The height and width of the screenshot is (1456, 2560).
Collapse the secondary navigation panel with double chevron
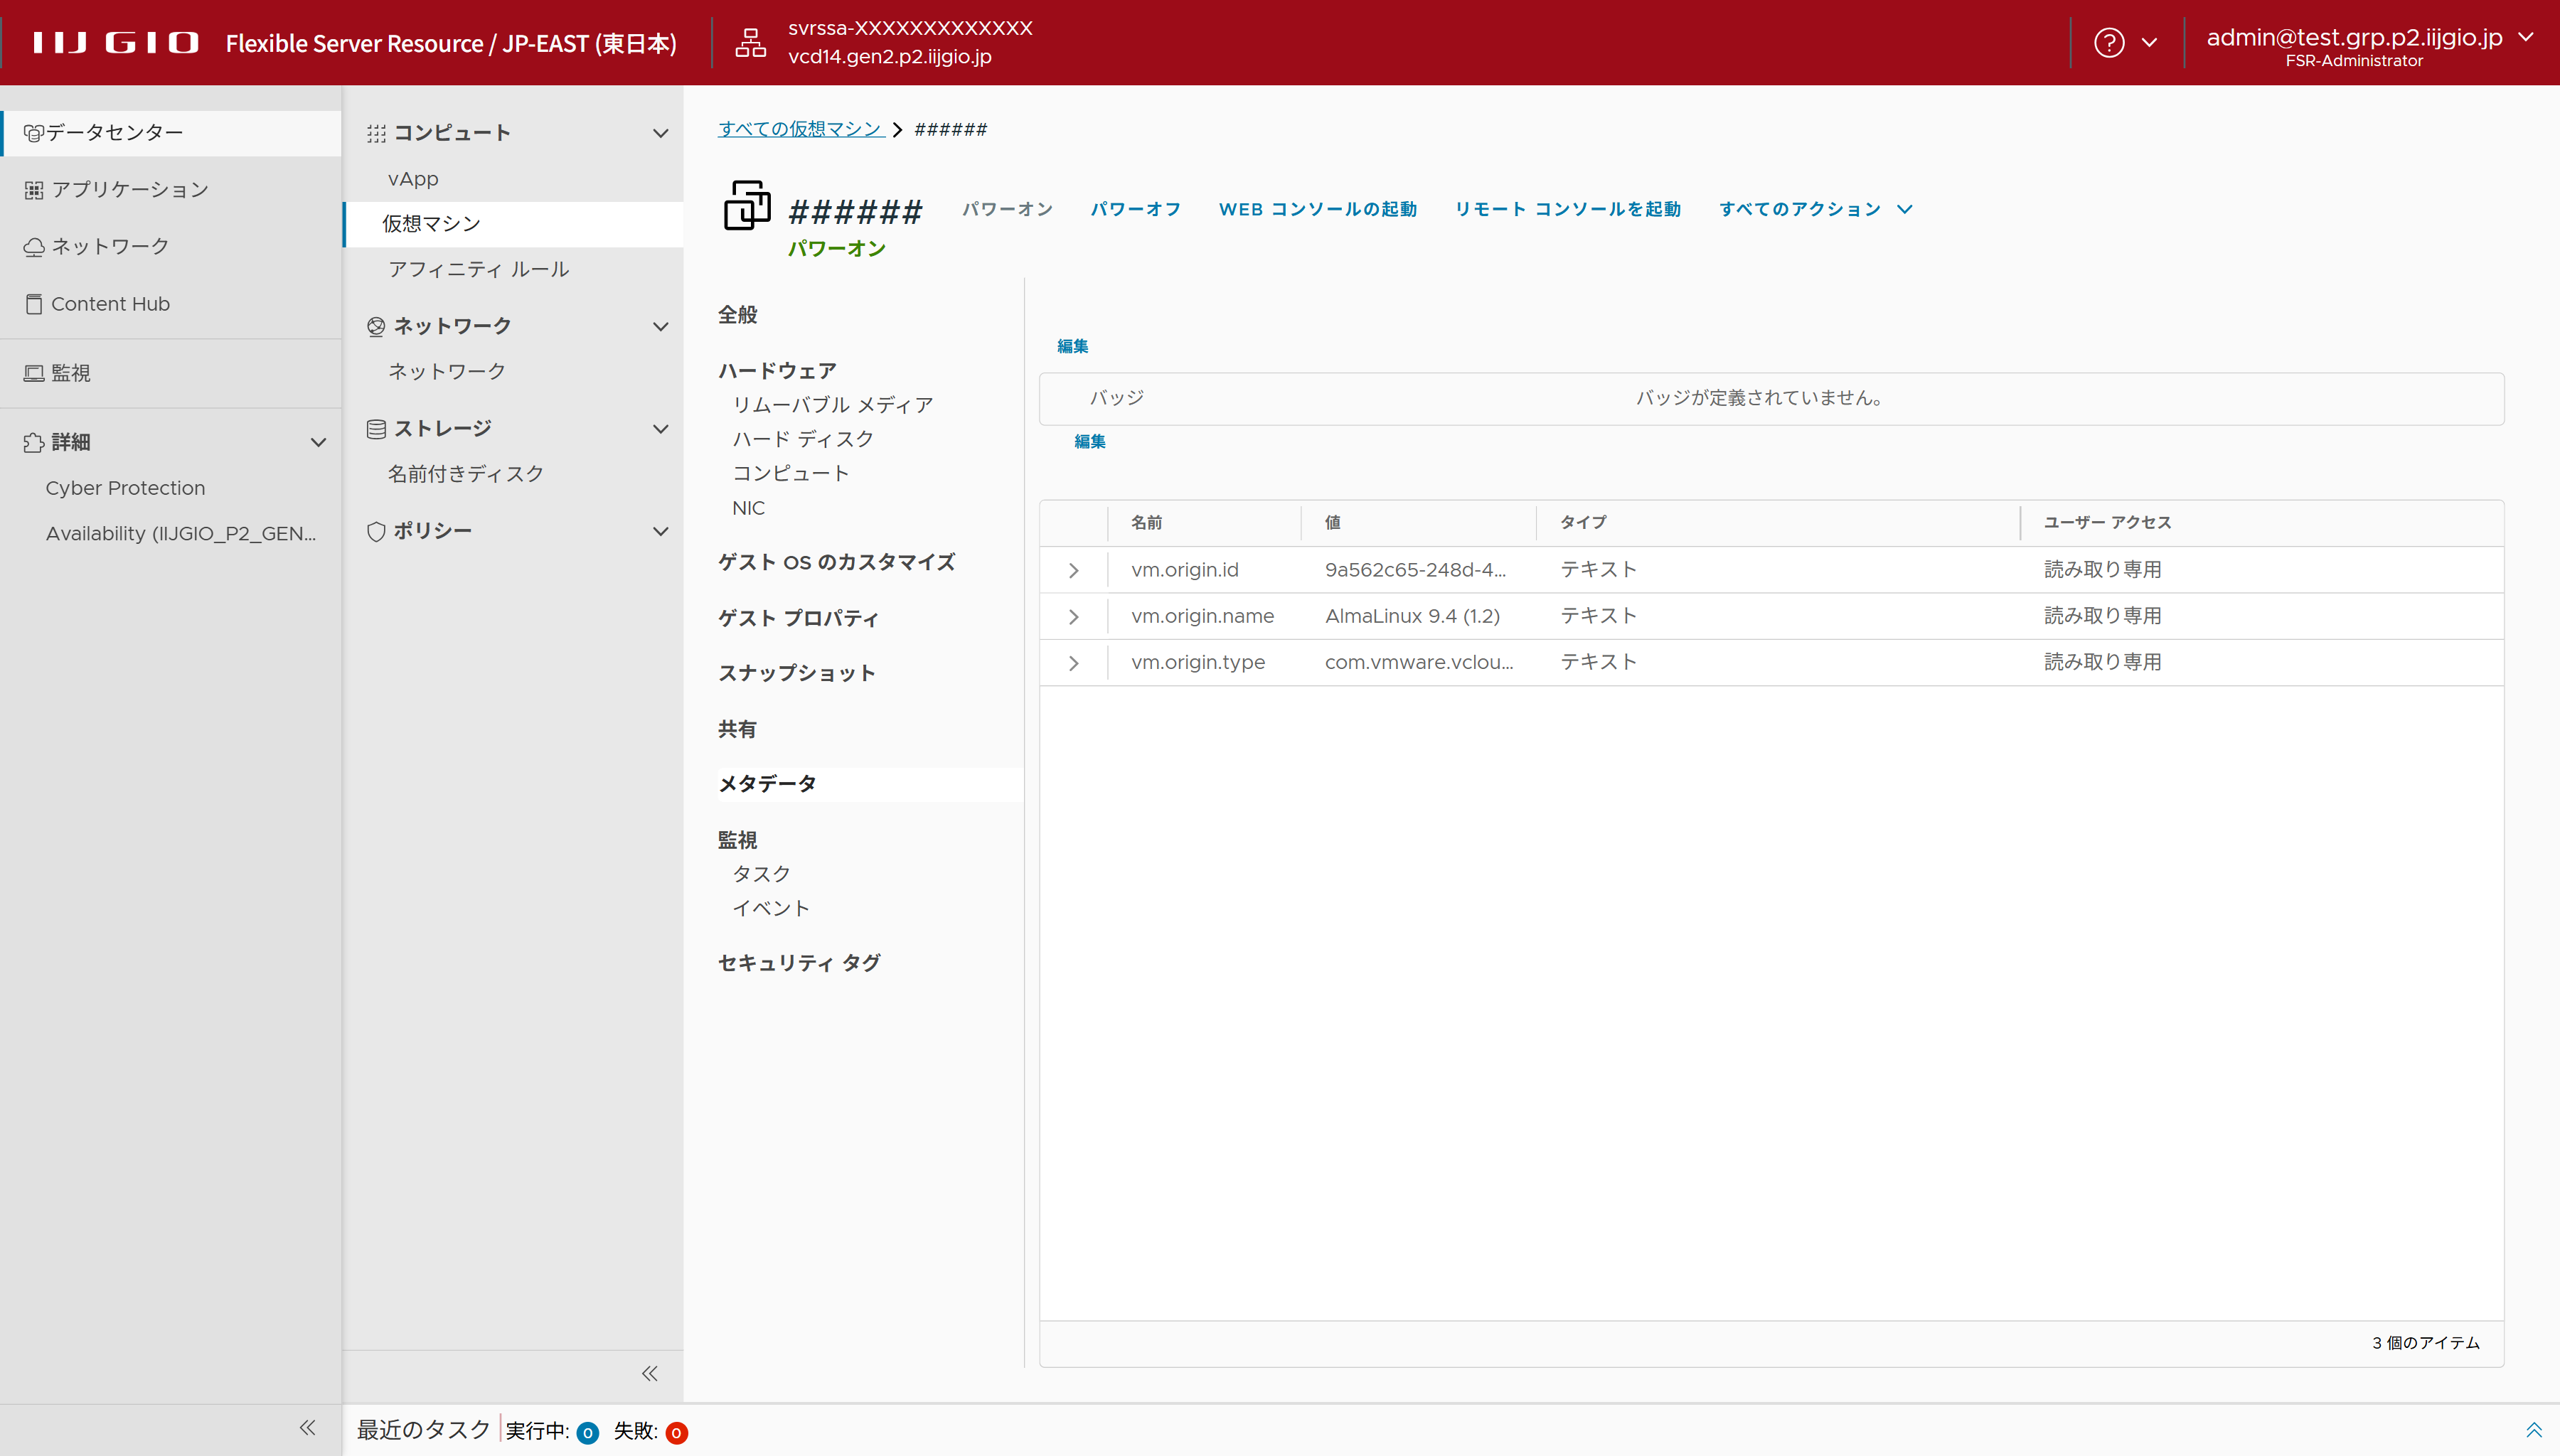pos(649,1373)
